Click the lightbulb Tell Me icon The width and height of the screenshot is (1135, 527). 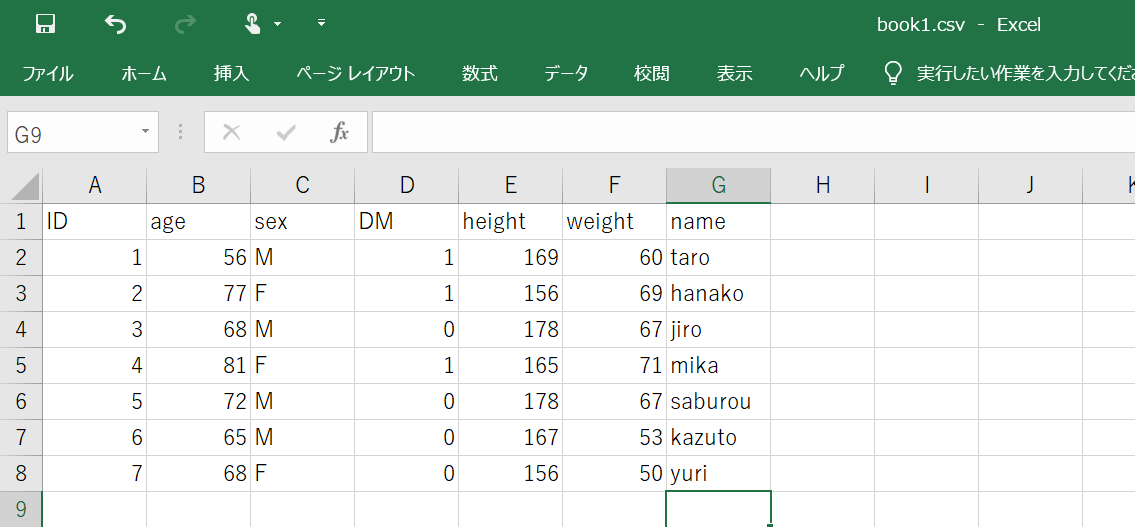point(893,73)
